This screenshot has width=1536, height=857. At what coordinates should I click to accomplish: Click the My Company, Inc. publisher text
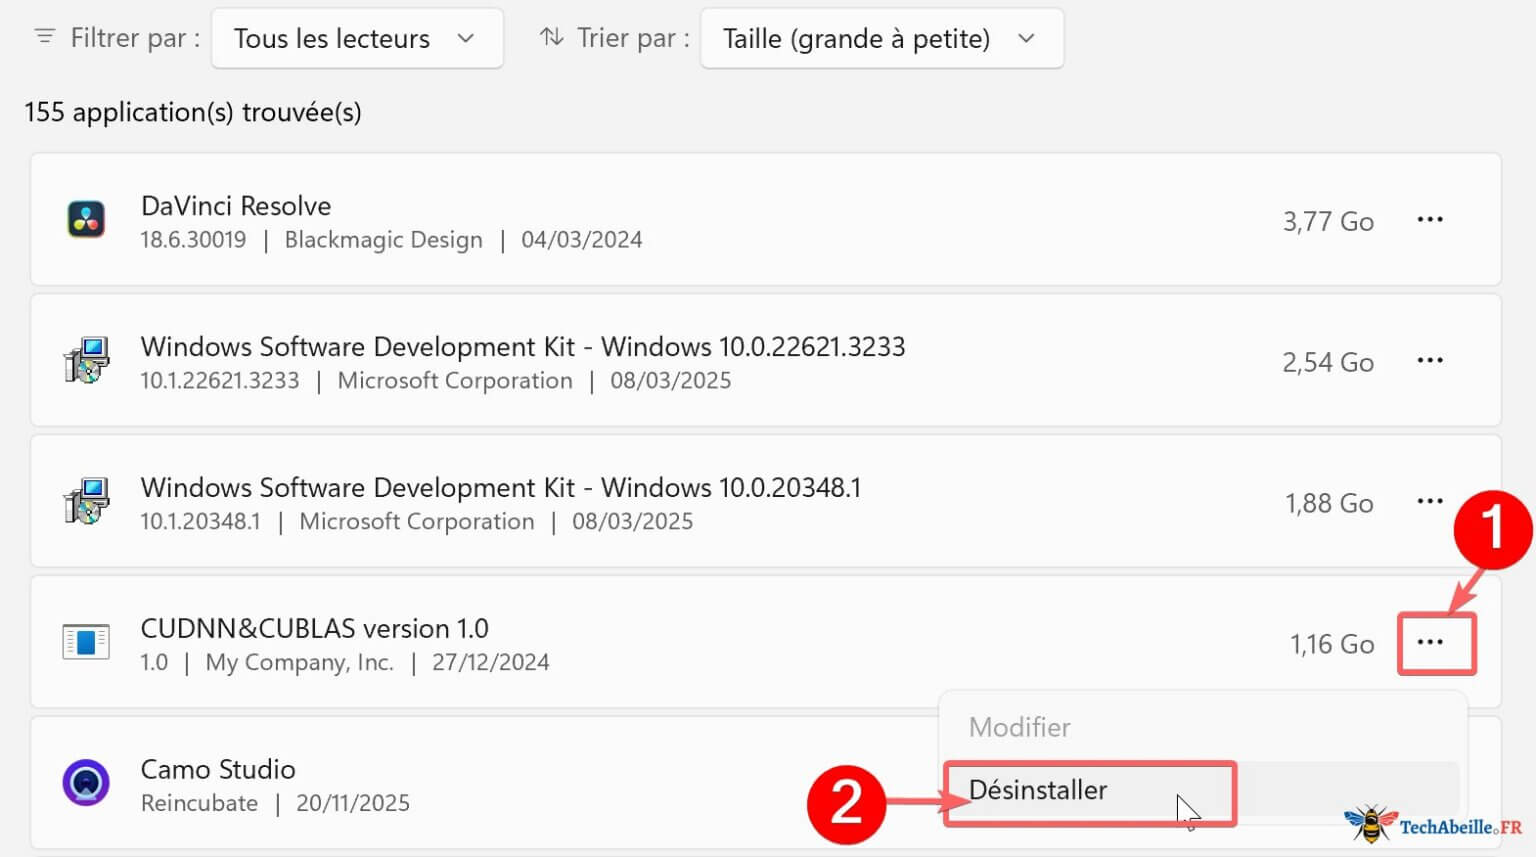tap(300, 662)
